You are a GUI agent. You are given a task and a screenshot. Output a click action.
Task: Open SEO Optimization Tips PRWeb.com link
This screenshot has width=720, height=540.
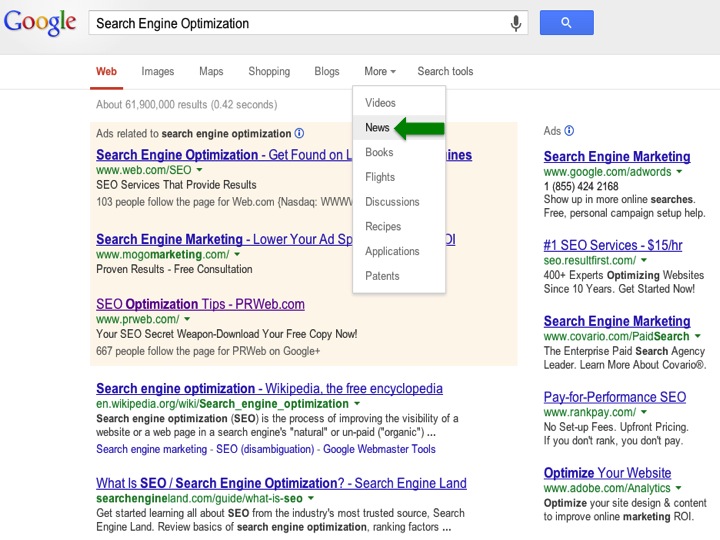click(200, 304)
